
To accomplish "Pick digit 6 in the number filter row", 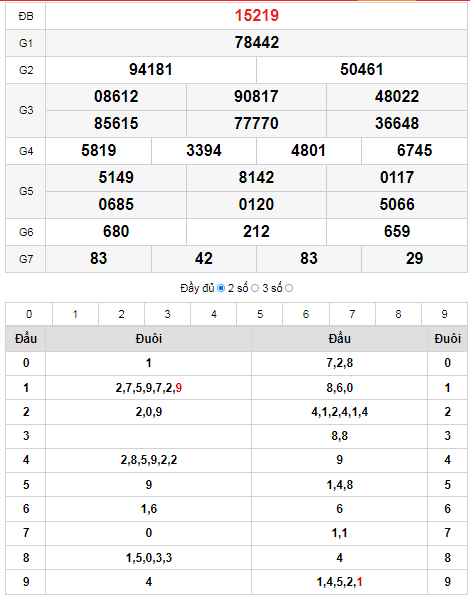I will (x=306, y=314).
